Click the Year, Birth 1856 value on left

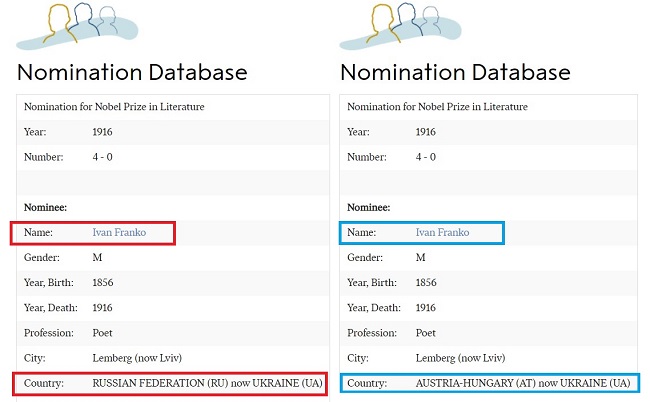tap(103, 283)
